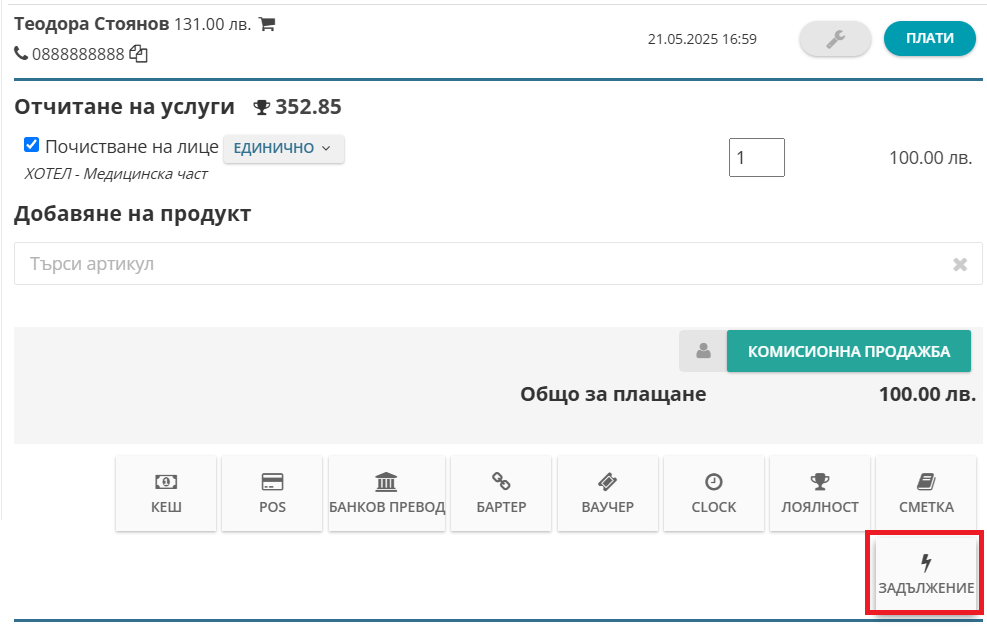Viewport: 987px width, 629px height.
Task: Pay with ВАУЧЕР
Action: 607,494
